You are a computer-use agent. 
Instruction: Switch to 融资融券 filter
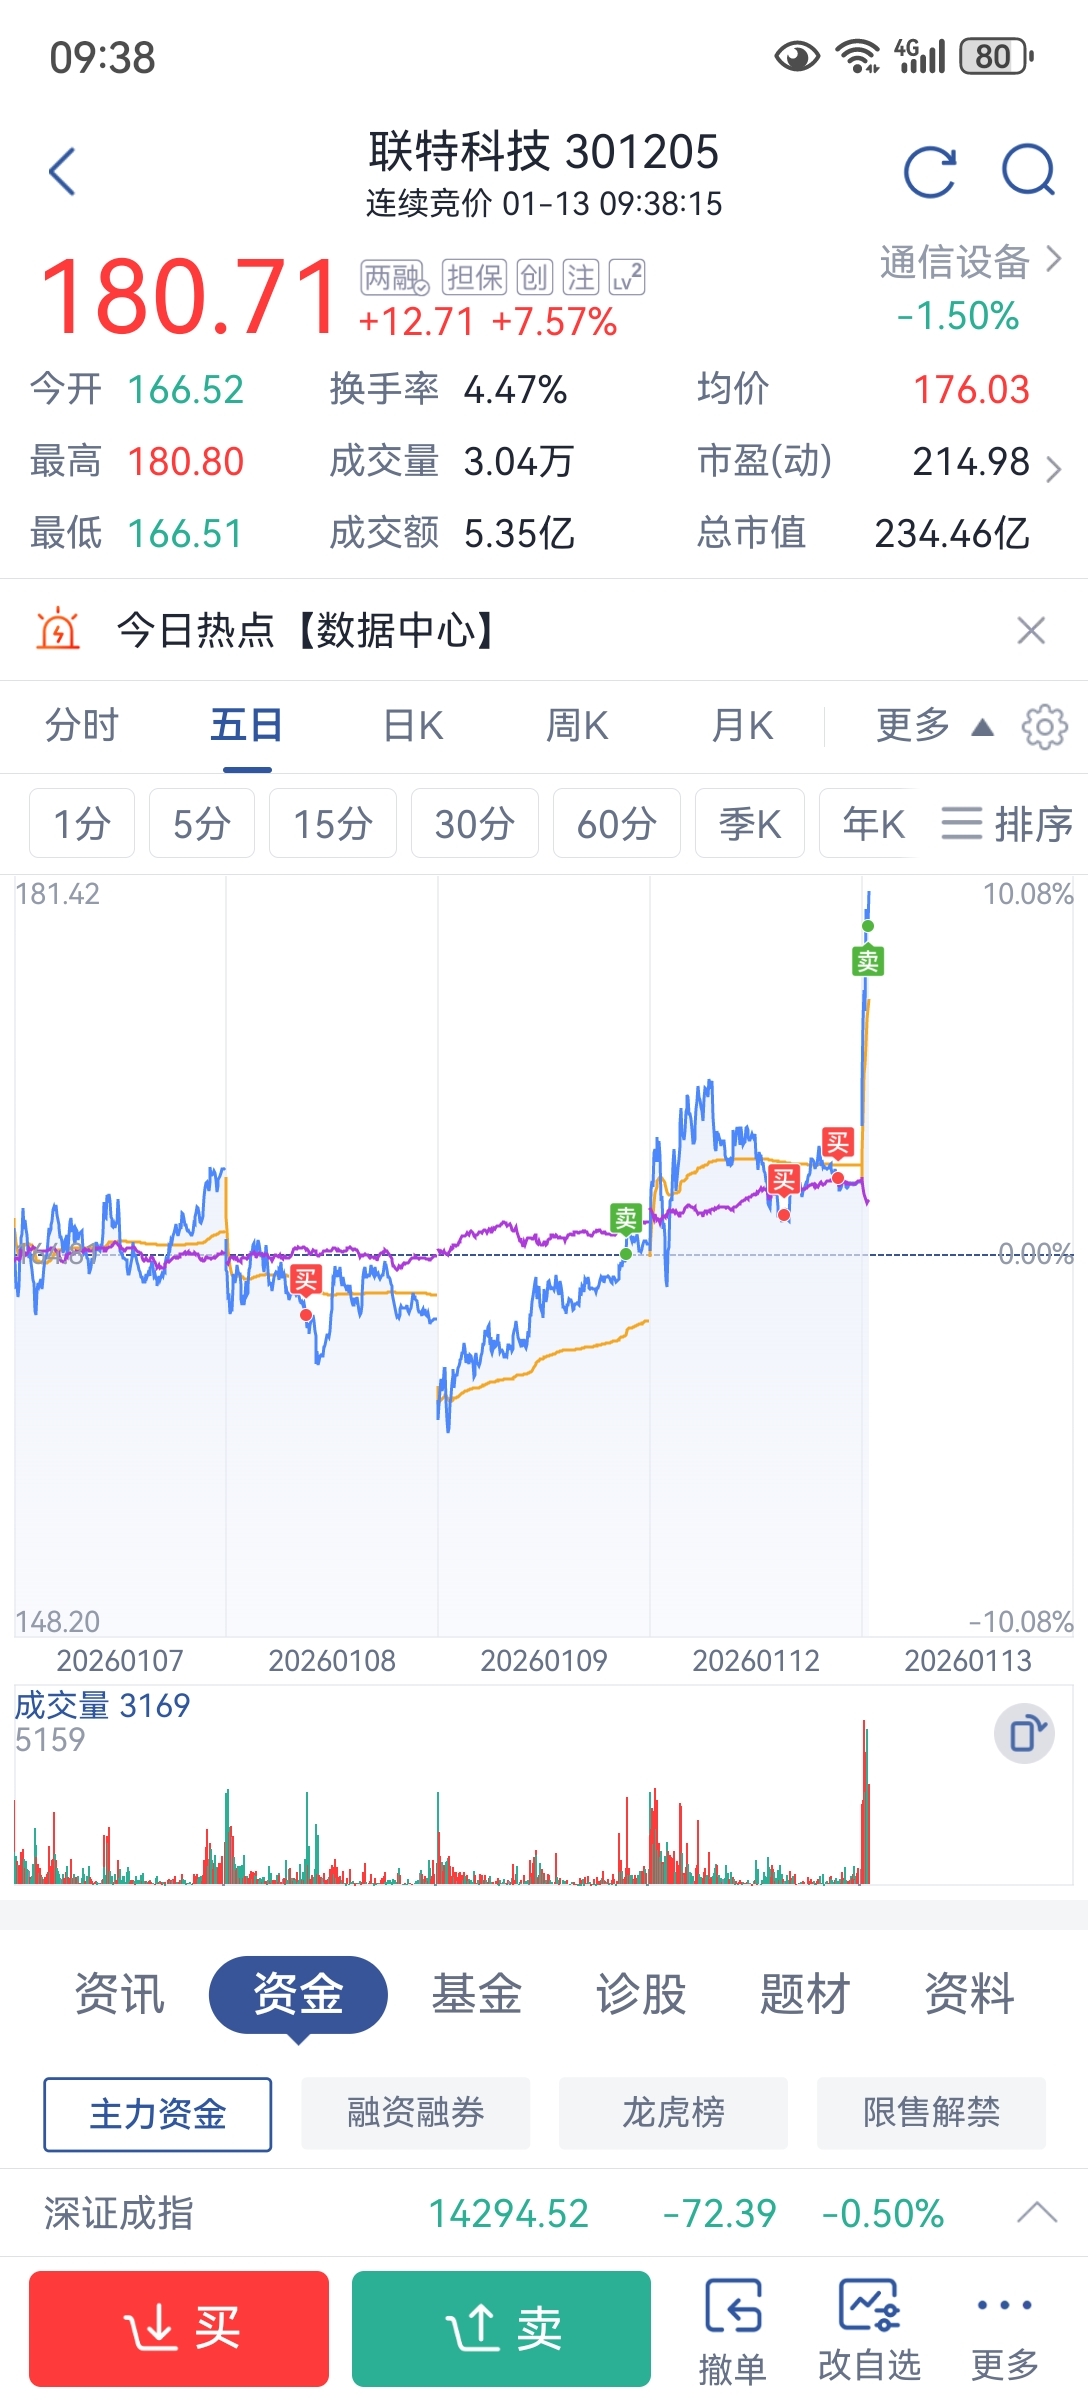(415, 2113)
